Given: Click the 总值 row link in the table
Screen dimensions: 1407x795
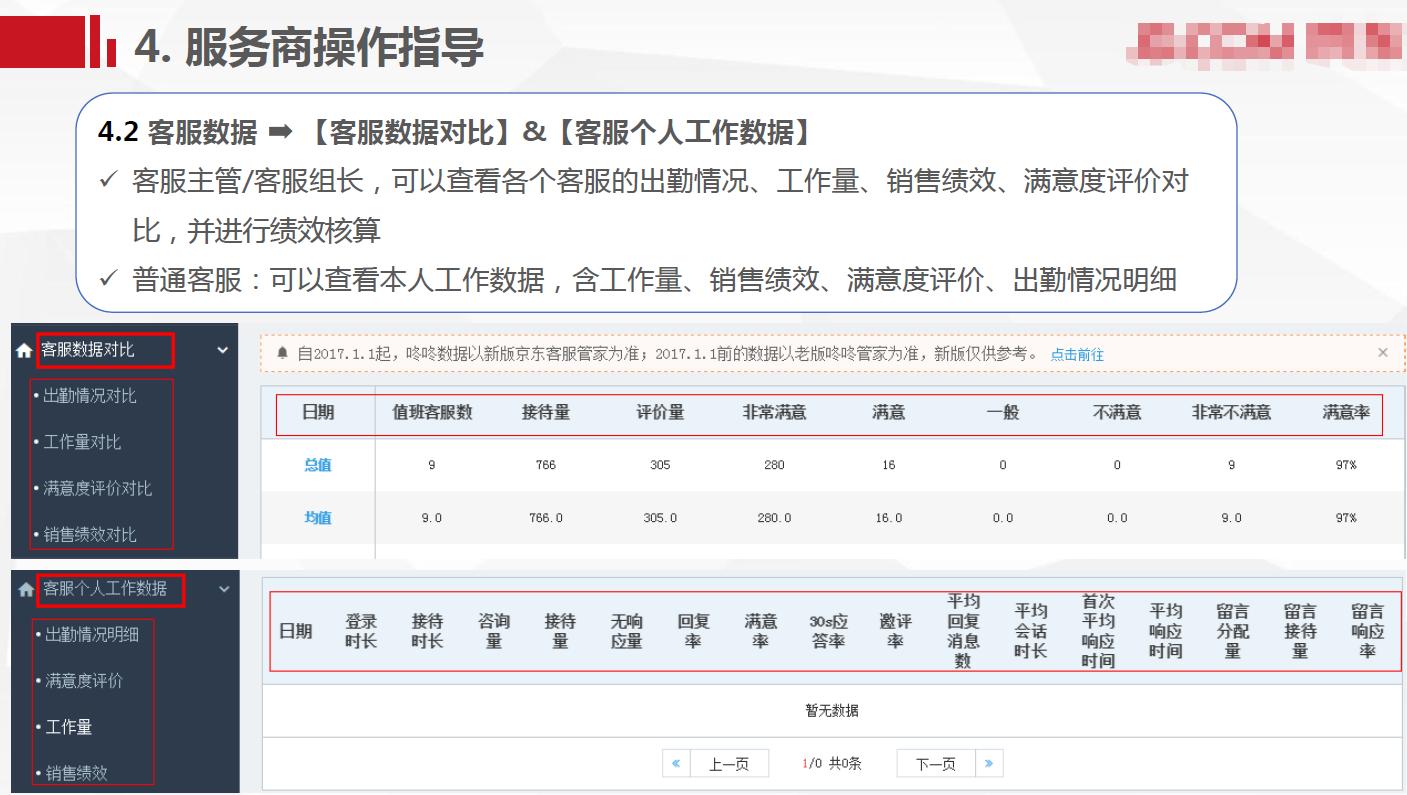Looking at the screenshot, I should [317, 465].
